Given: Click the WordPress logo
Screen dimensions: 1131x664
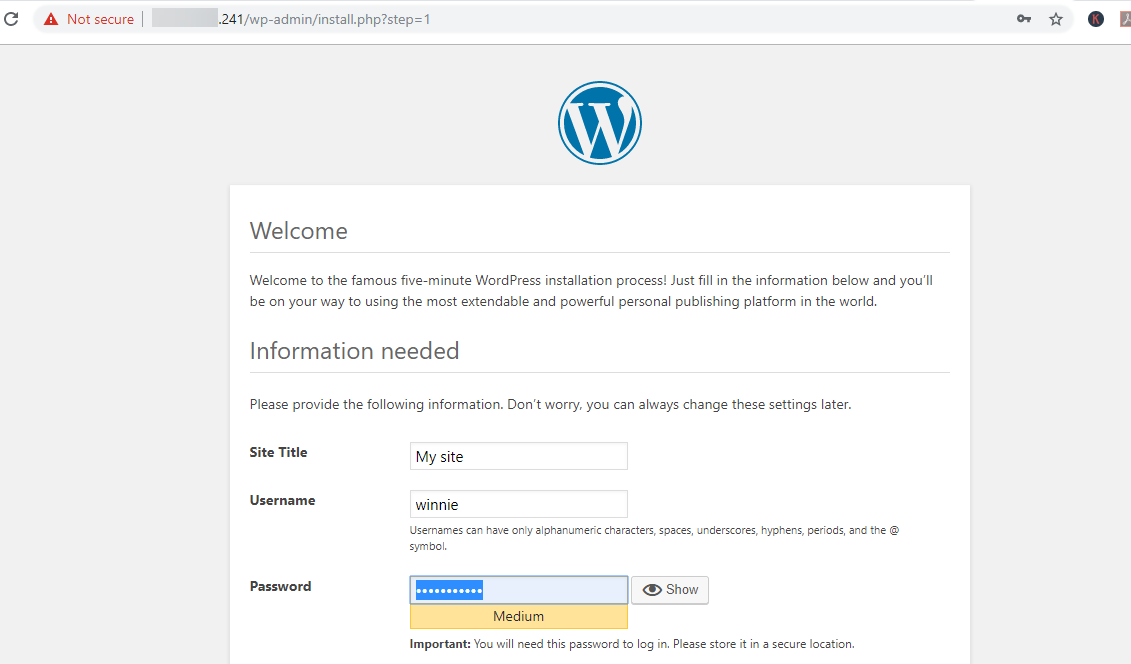Looking at the screenshot, I should point(599,122).
